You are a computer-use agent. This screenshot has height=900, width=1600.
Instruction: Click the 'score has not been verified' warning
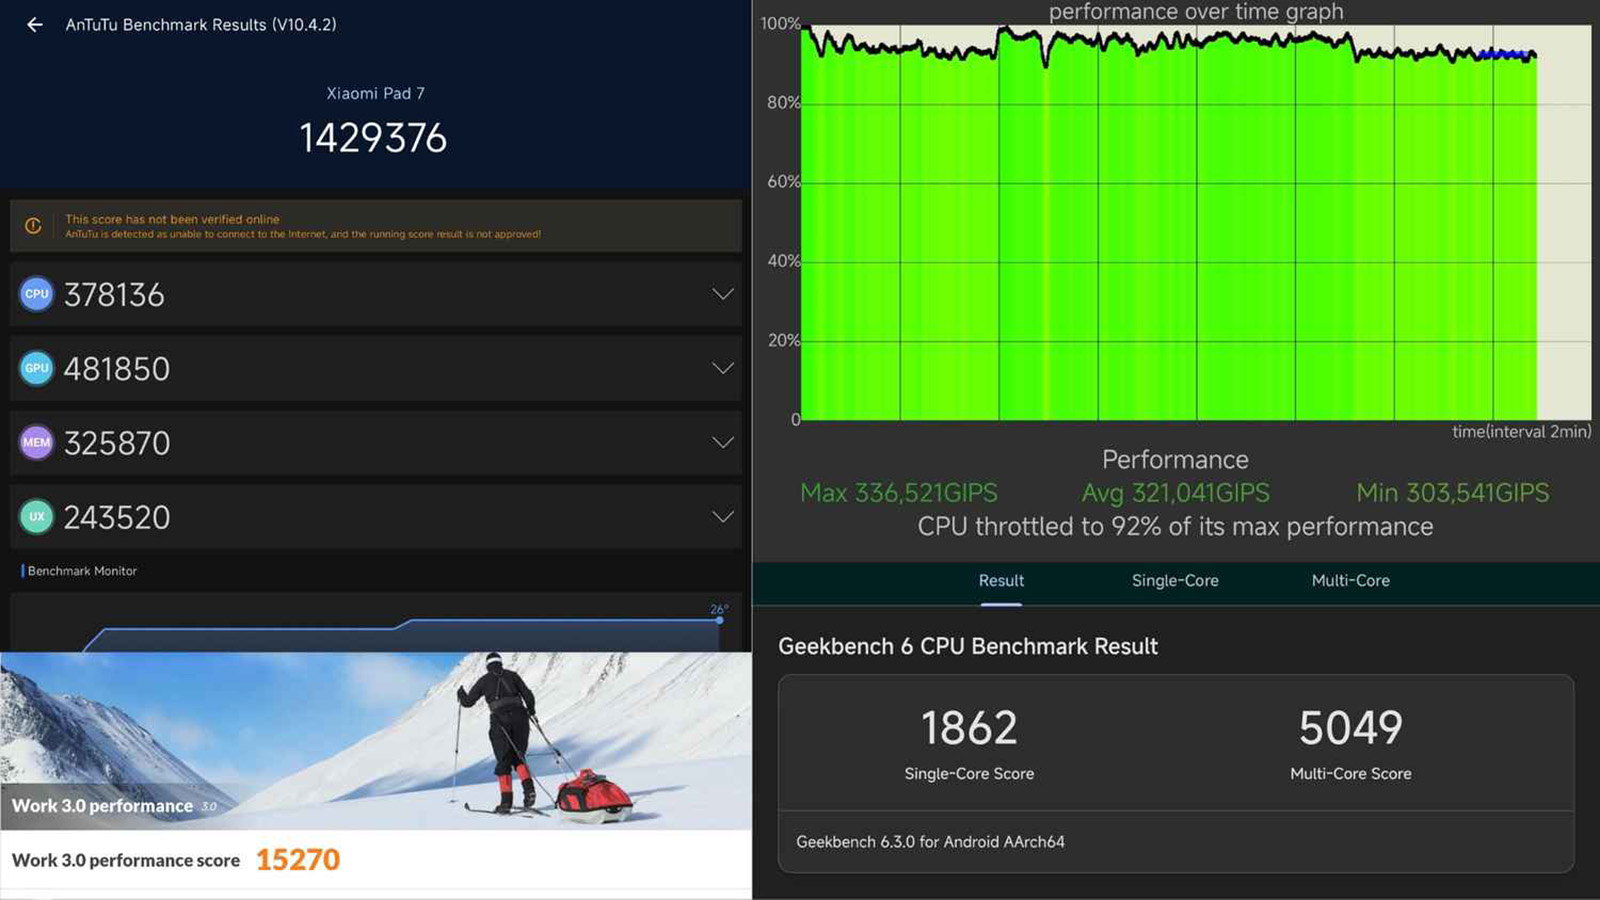point(376,226)
